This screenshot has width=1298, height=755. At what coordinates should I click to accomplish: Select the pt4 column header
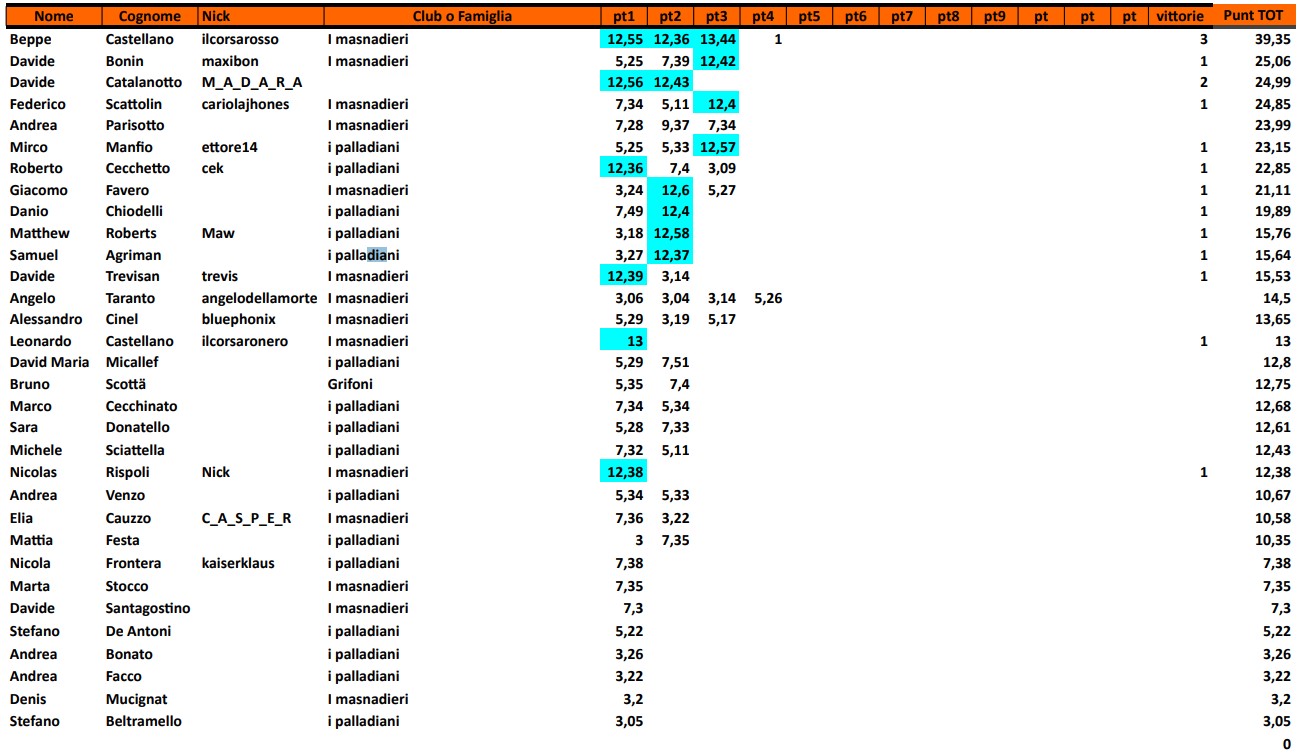coord(763,16)
